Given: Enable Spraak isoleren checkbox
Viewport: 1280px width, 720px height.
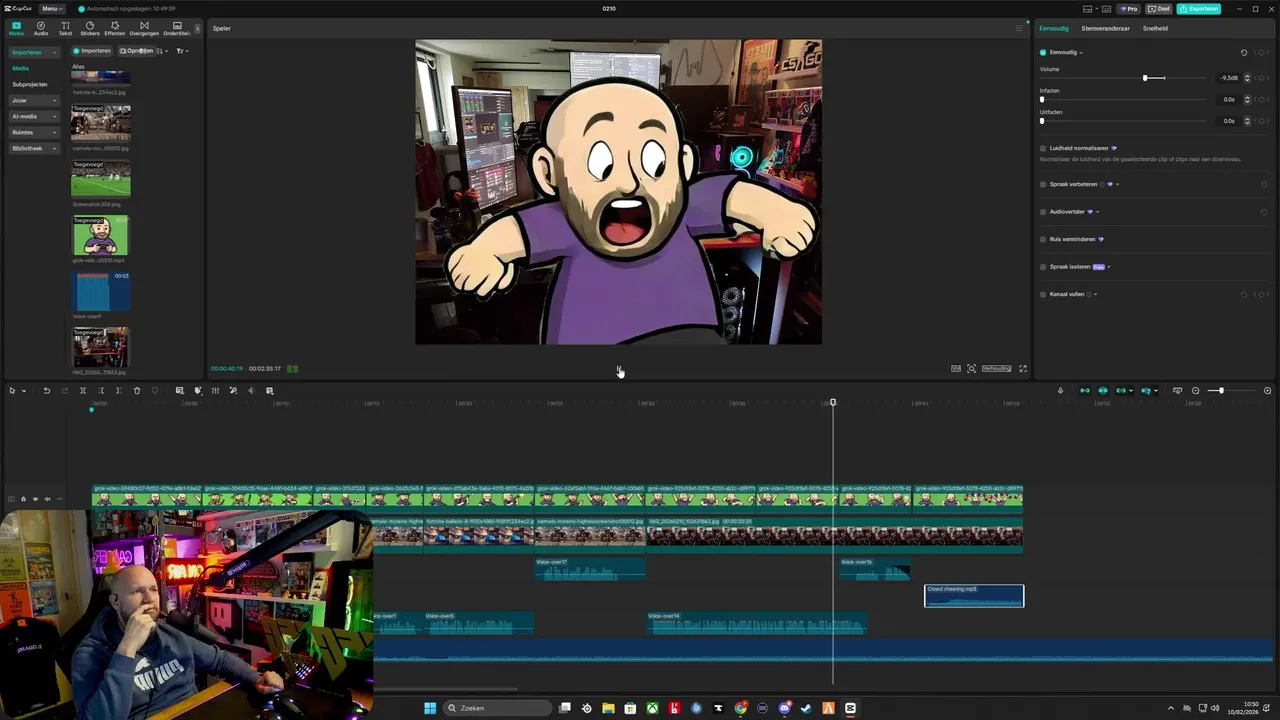Looking at the screenshot, I should click(1043, 267).
